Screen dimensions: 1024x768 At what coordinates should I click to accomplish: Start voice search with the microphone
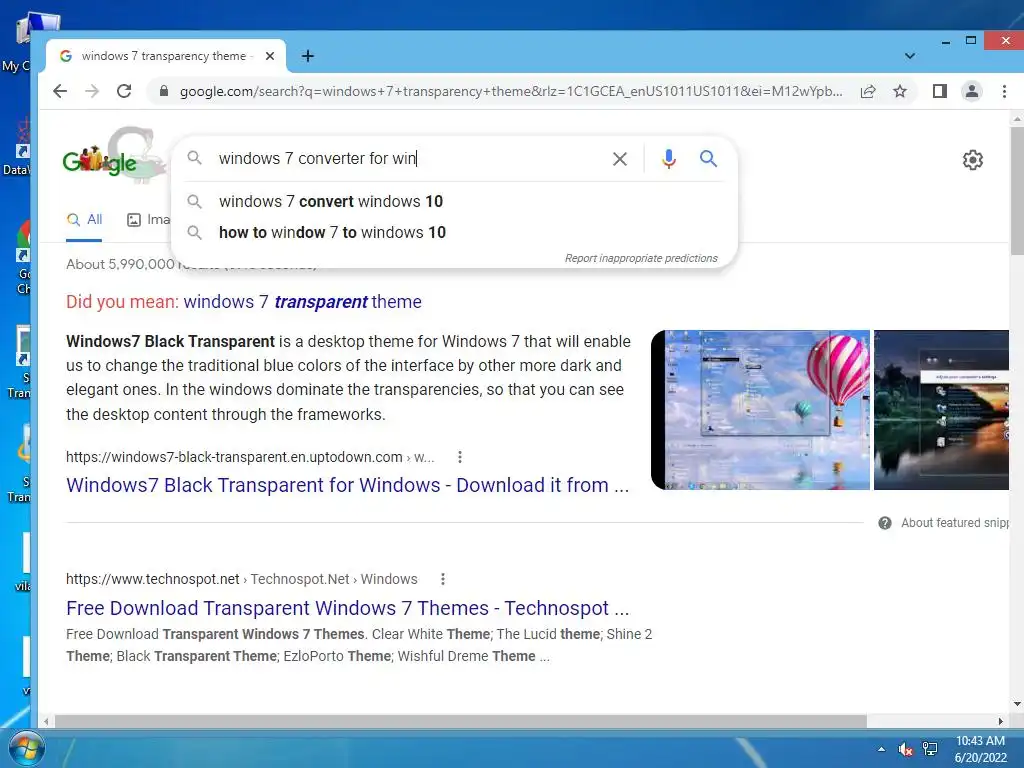(x=669, y=159)
